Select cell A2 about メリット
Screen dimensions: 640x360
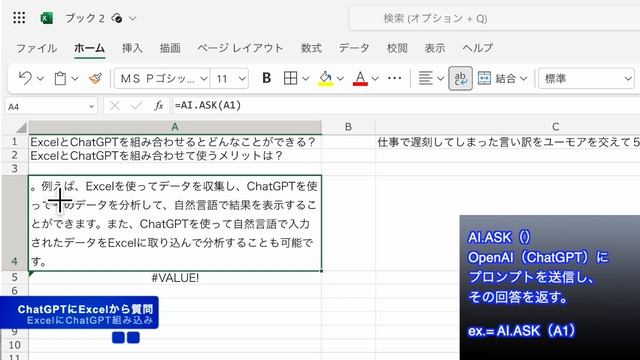coord(175,155)
